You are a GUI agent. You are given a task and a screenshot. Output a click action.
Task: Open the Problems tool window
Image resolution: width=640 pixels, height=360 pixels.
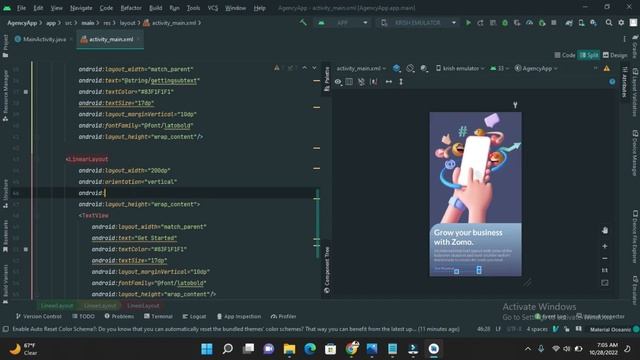pyautogui.click(x=119, y=316)
